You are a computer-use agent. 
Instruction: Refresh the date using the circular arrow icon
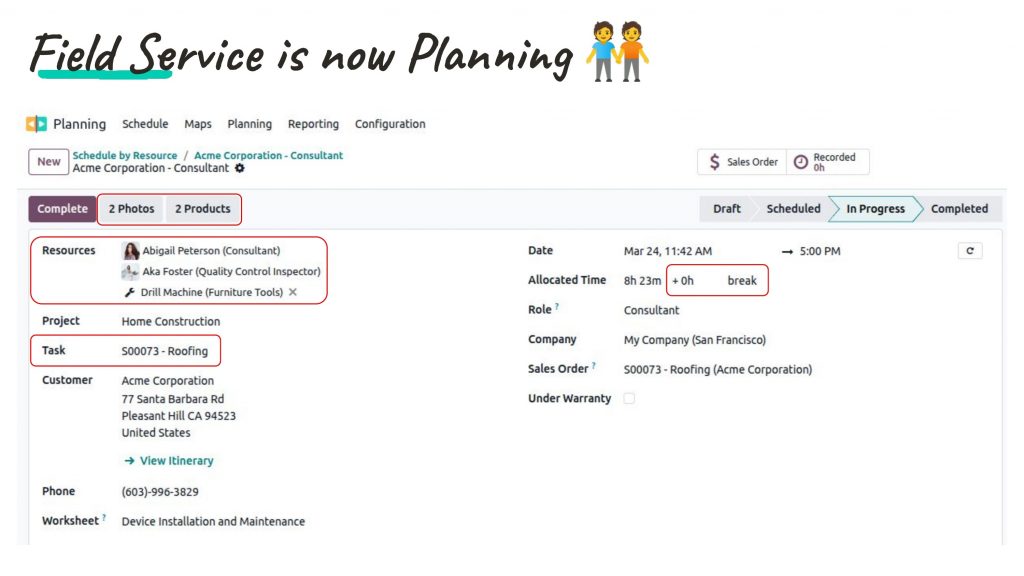tap(968, 251)
